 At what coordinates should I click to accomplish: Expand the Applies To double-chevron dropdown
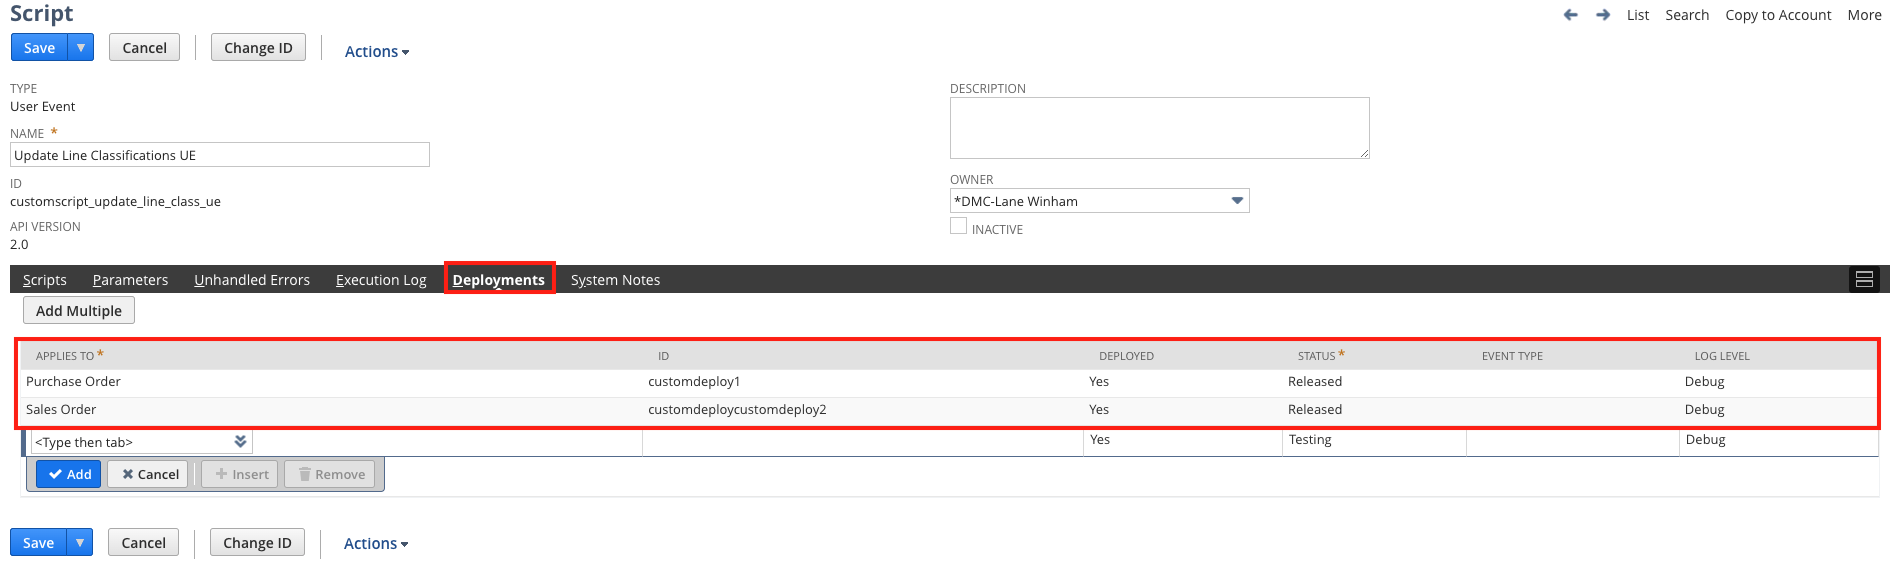point(240,442)
